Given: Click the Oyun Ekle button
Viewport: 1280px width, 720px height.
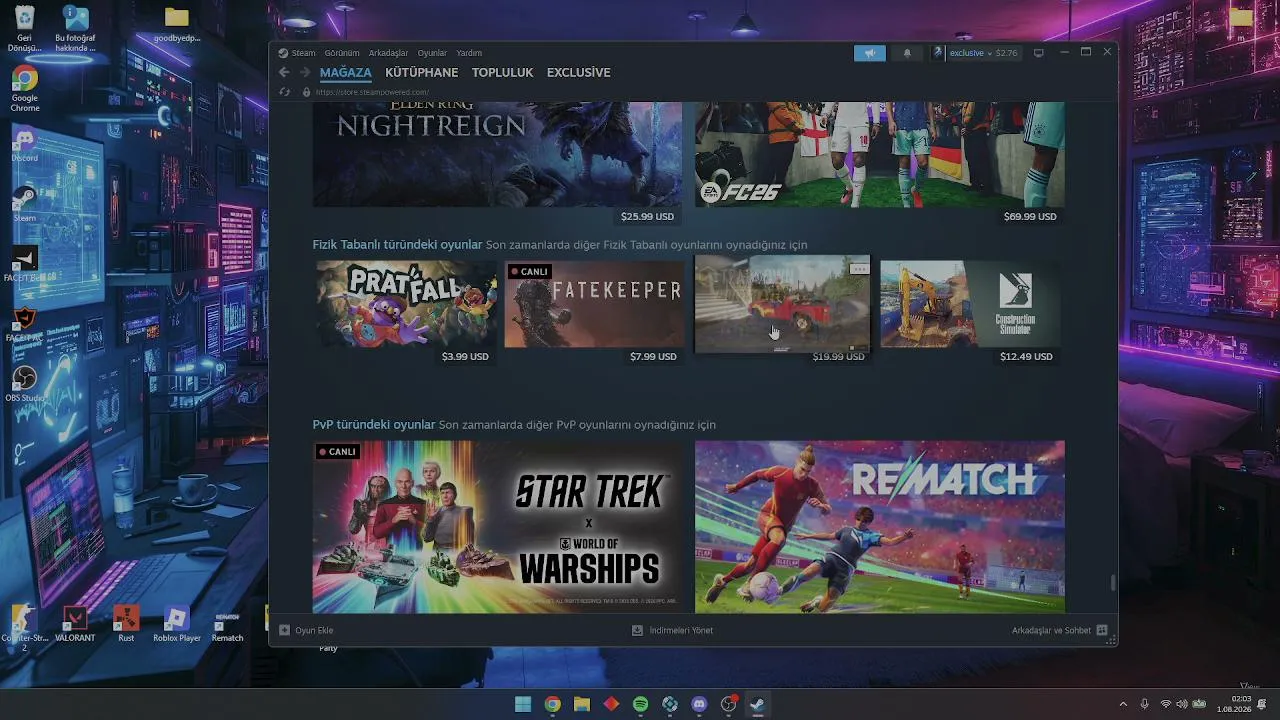Looking at the screenshot, I should (306, 630).
